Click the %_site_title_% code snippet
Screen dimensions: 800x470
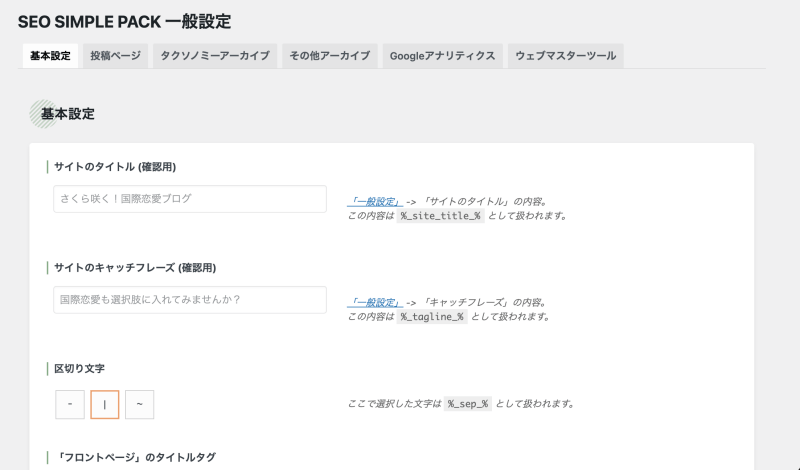[440, 216]
